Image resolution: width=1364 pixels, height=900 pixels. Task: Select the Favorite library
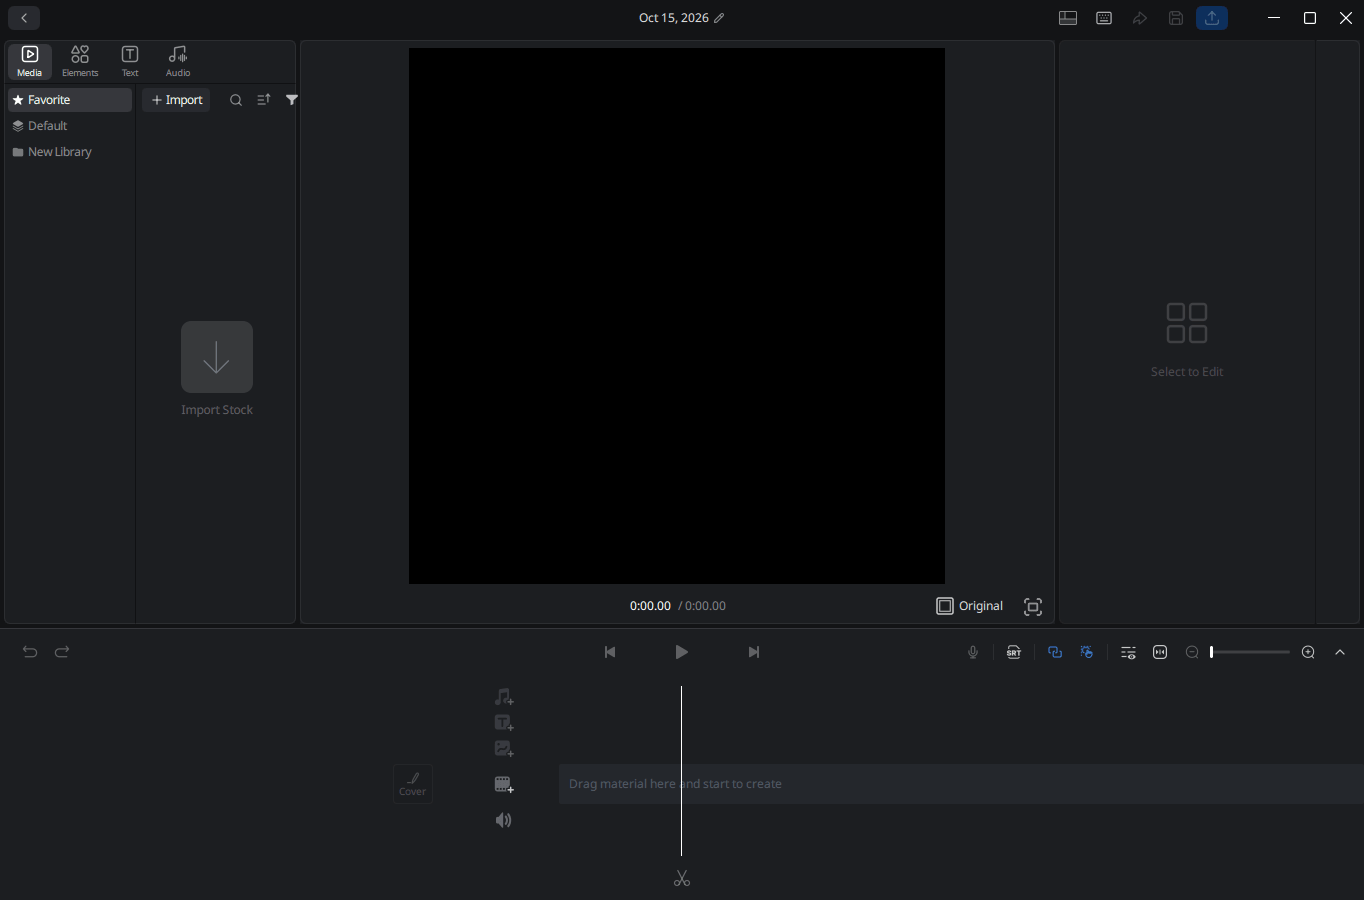coord(70,100)
